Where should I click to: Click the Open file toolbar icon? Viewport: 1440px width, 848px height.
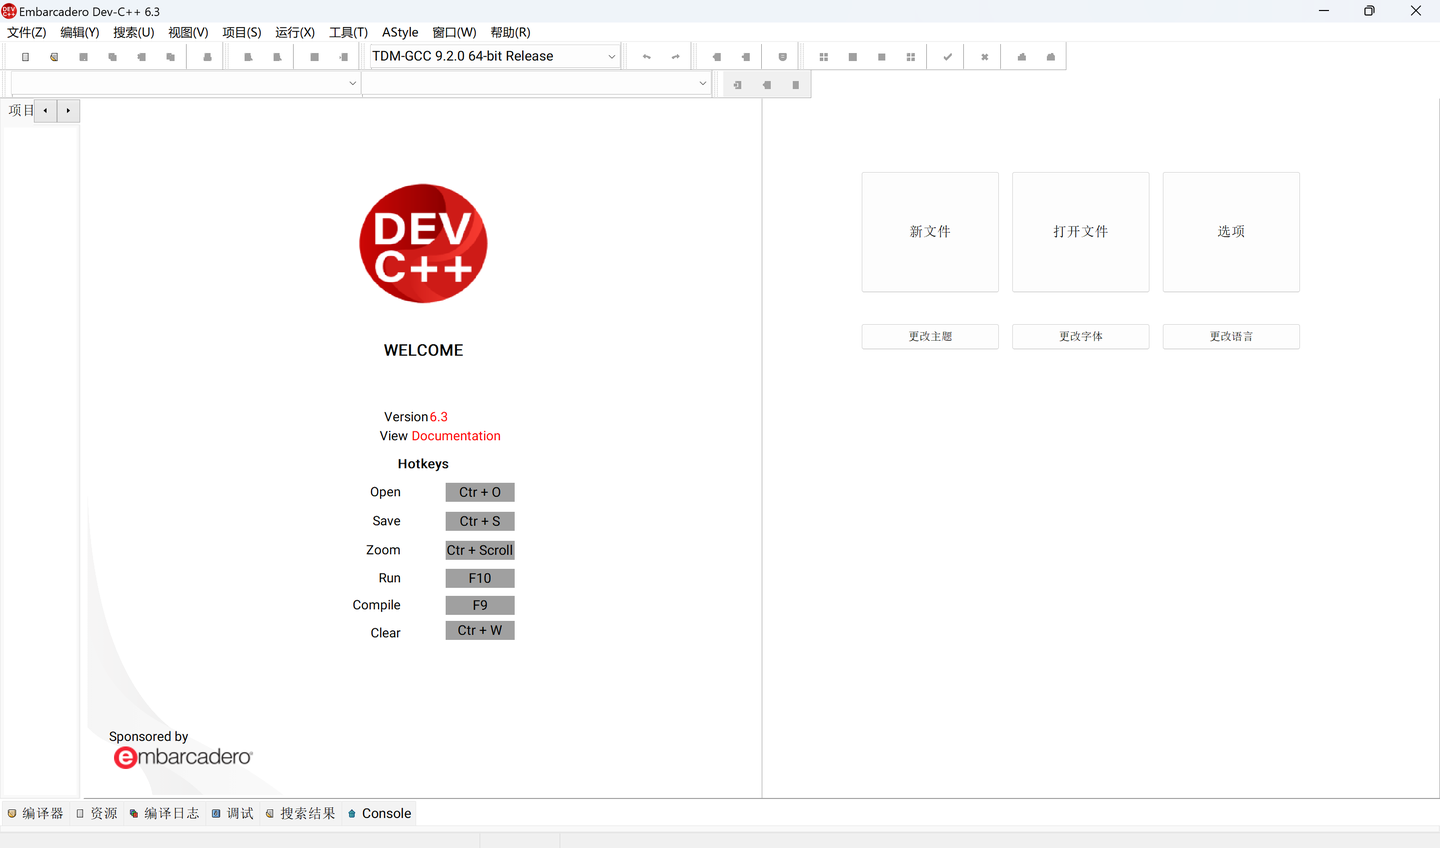click(53, 56)
